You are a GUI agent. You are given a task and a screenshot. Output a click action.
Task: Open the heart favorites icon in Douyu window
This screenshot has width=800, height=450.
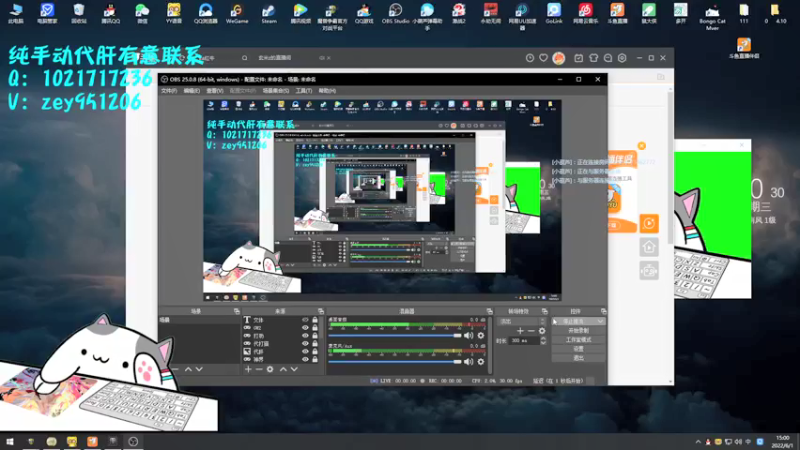click(x=543, y=58)
